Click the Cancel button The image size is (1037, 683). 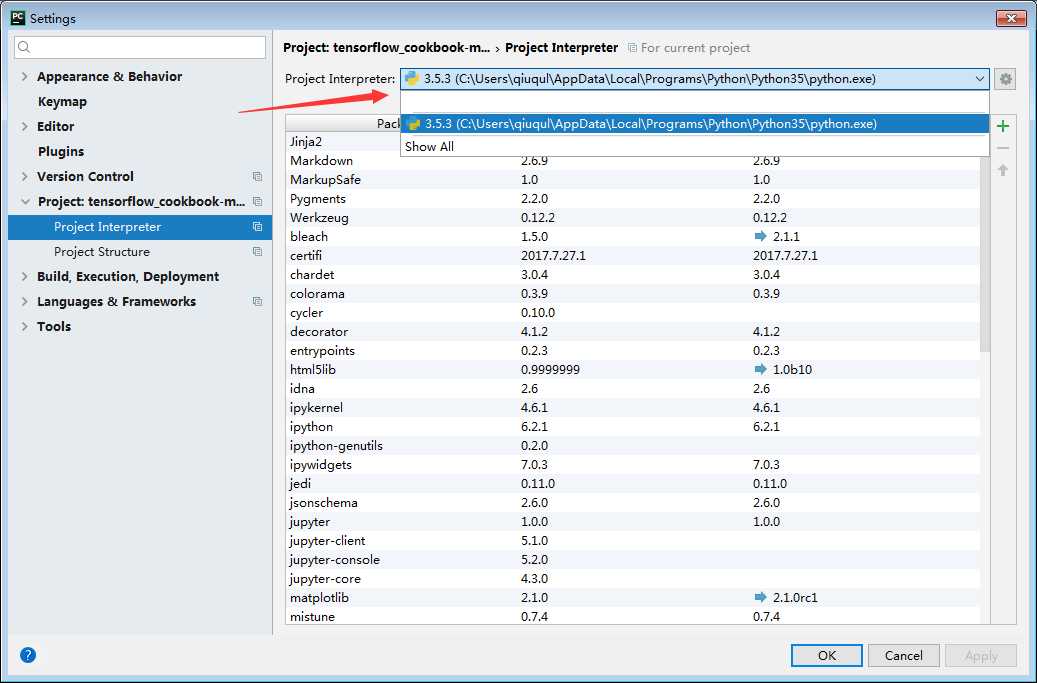point(903,655)
